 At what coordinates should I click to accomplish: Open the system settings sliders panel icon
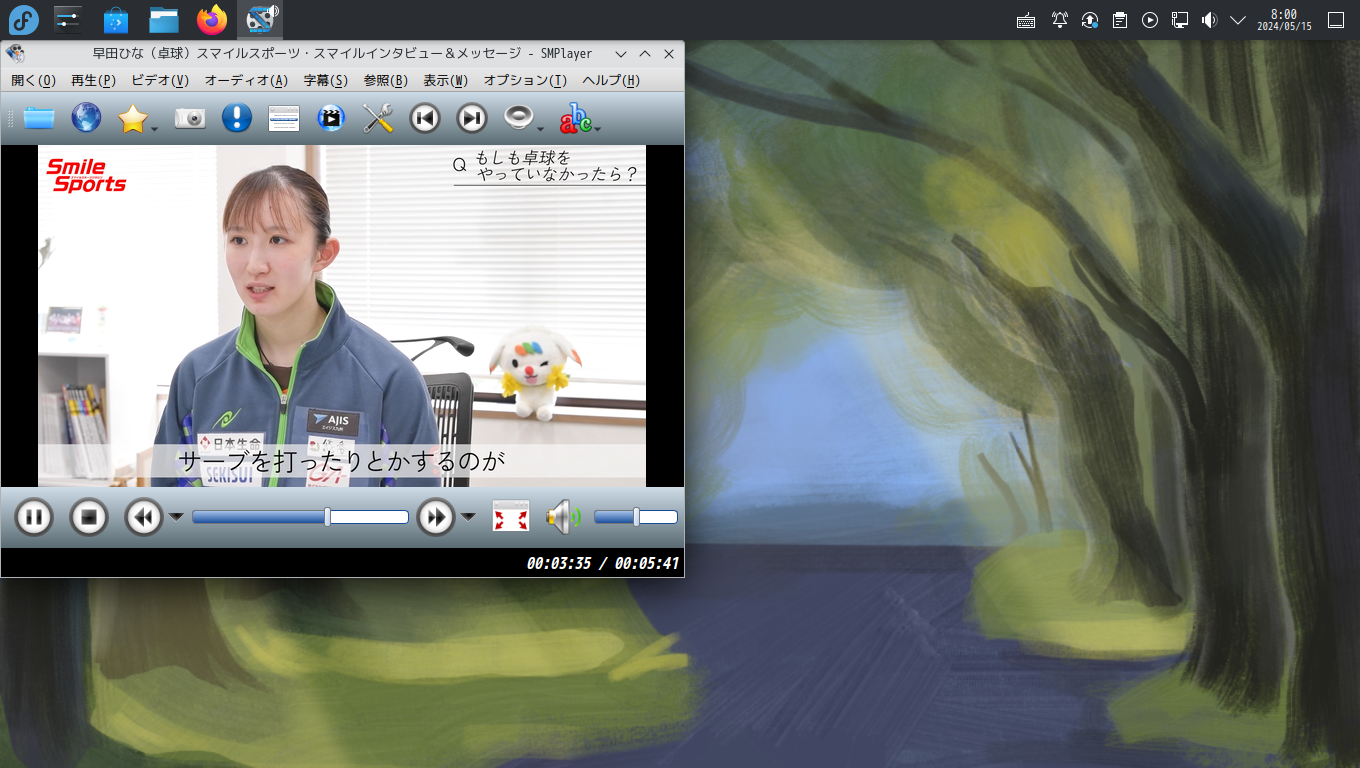68,19
